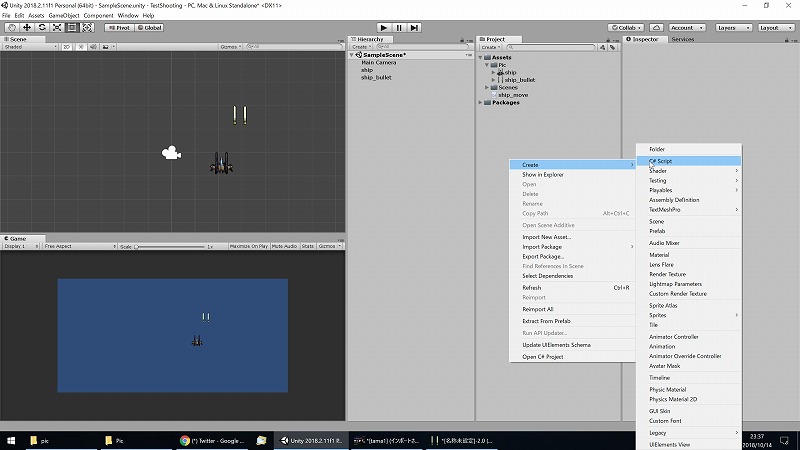Select ship_bullet in Hierarchy
800x450 pixels.
376,78
